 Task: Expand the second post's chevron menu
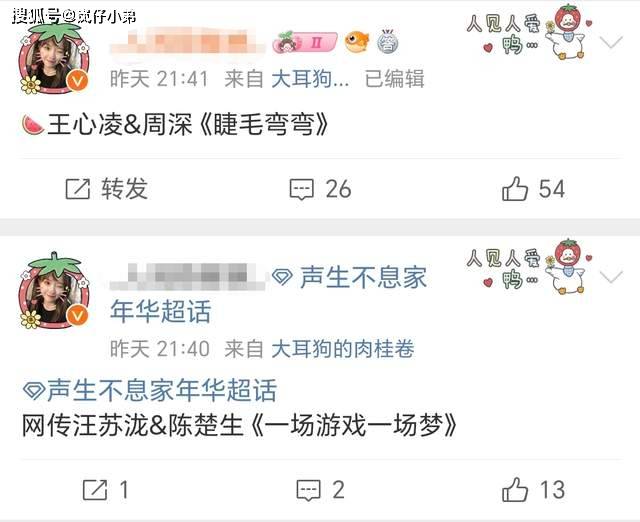611,277
